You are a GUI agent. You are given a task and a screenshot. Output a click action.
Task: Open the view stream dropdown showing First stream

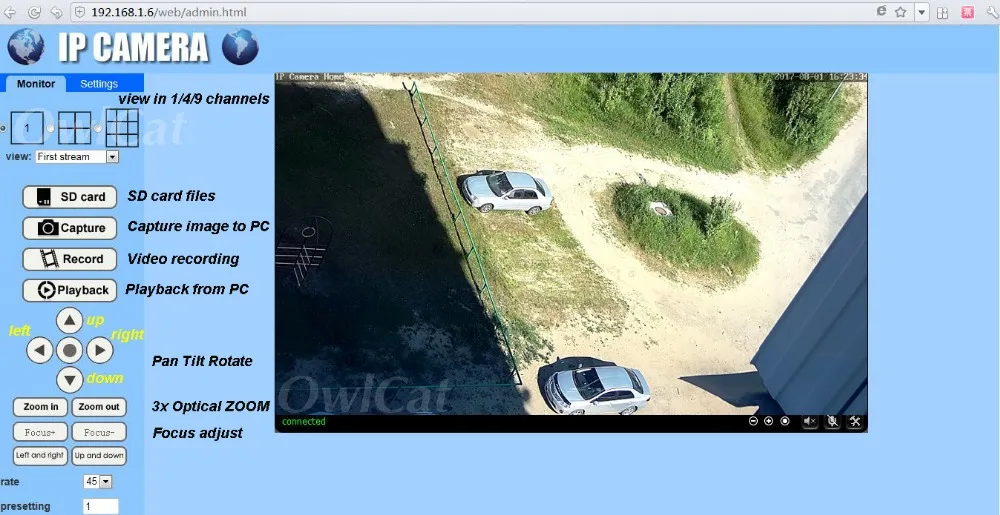click(77, 157)
